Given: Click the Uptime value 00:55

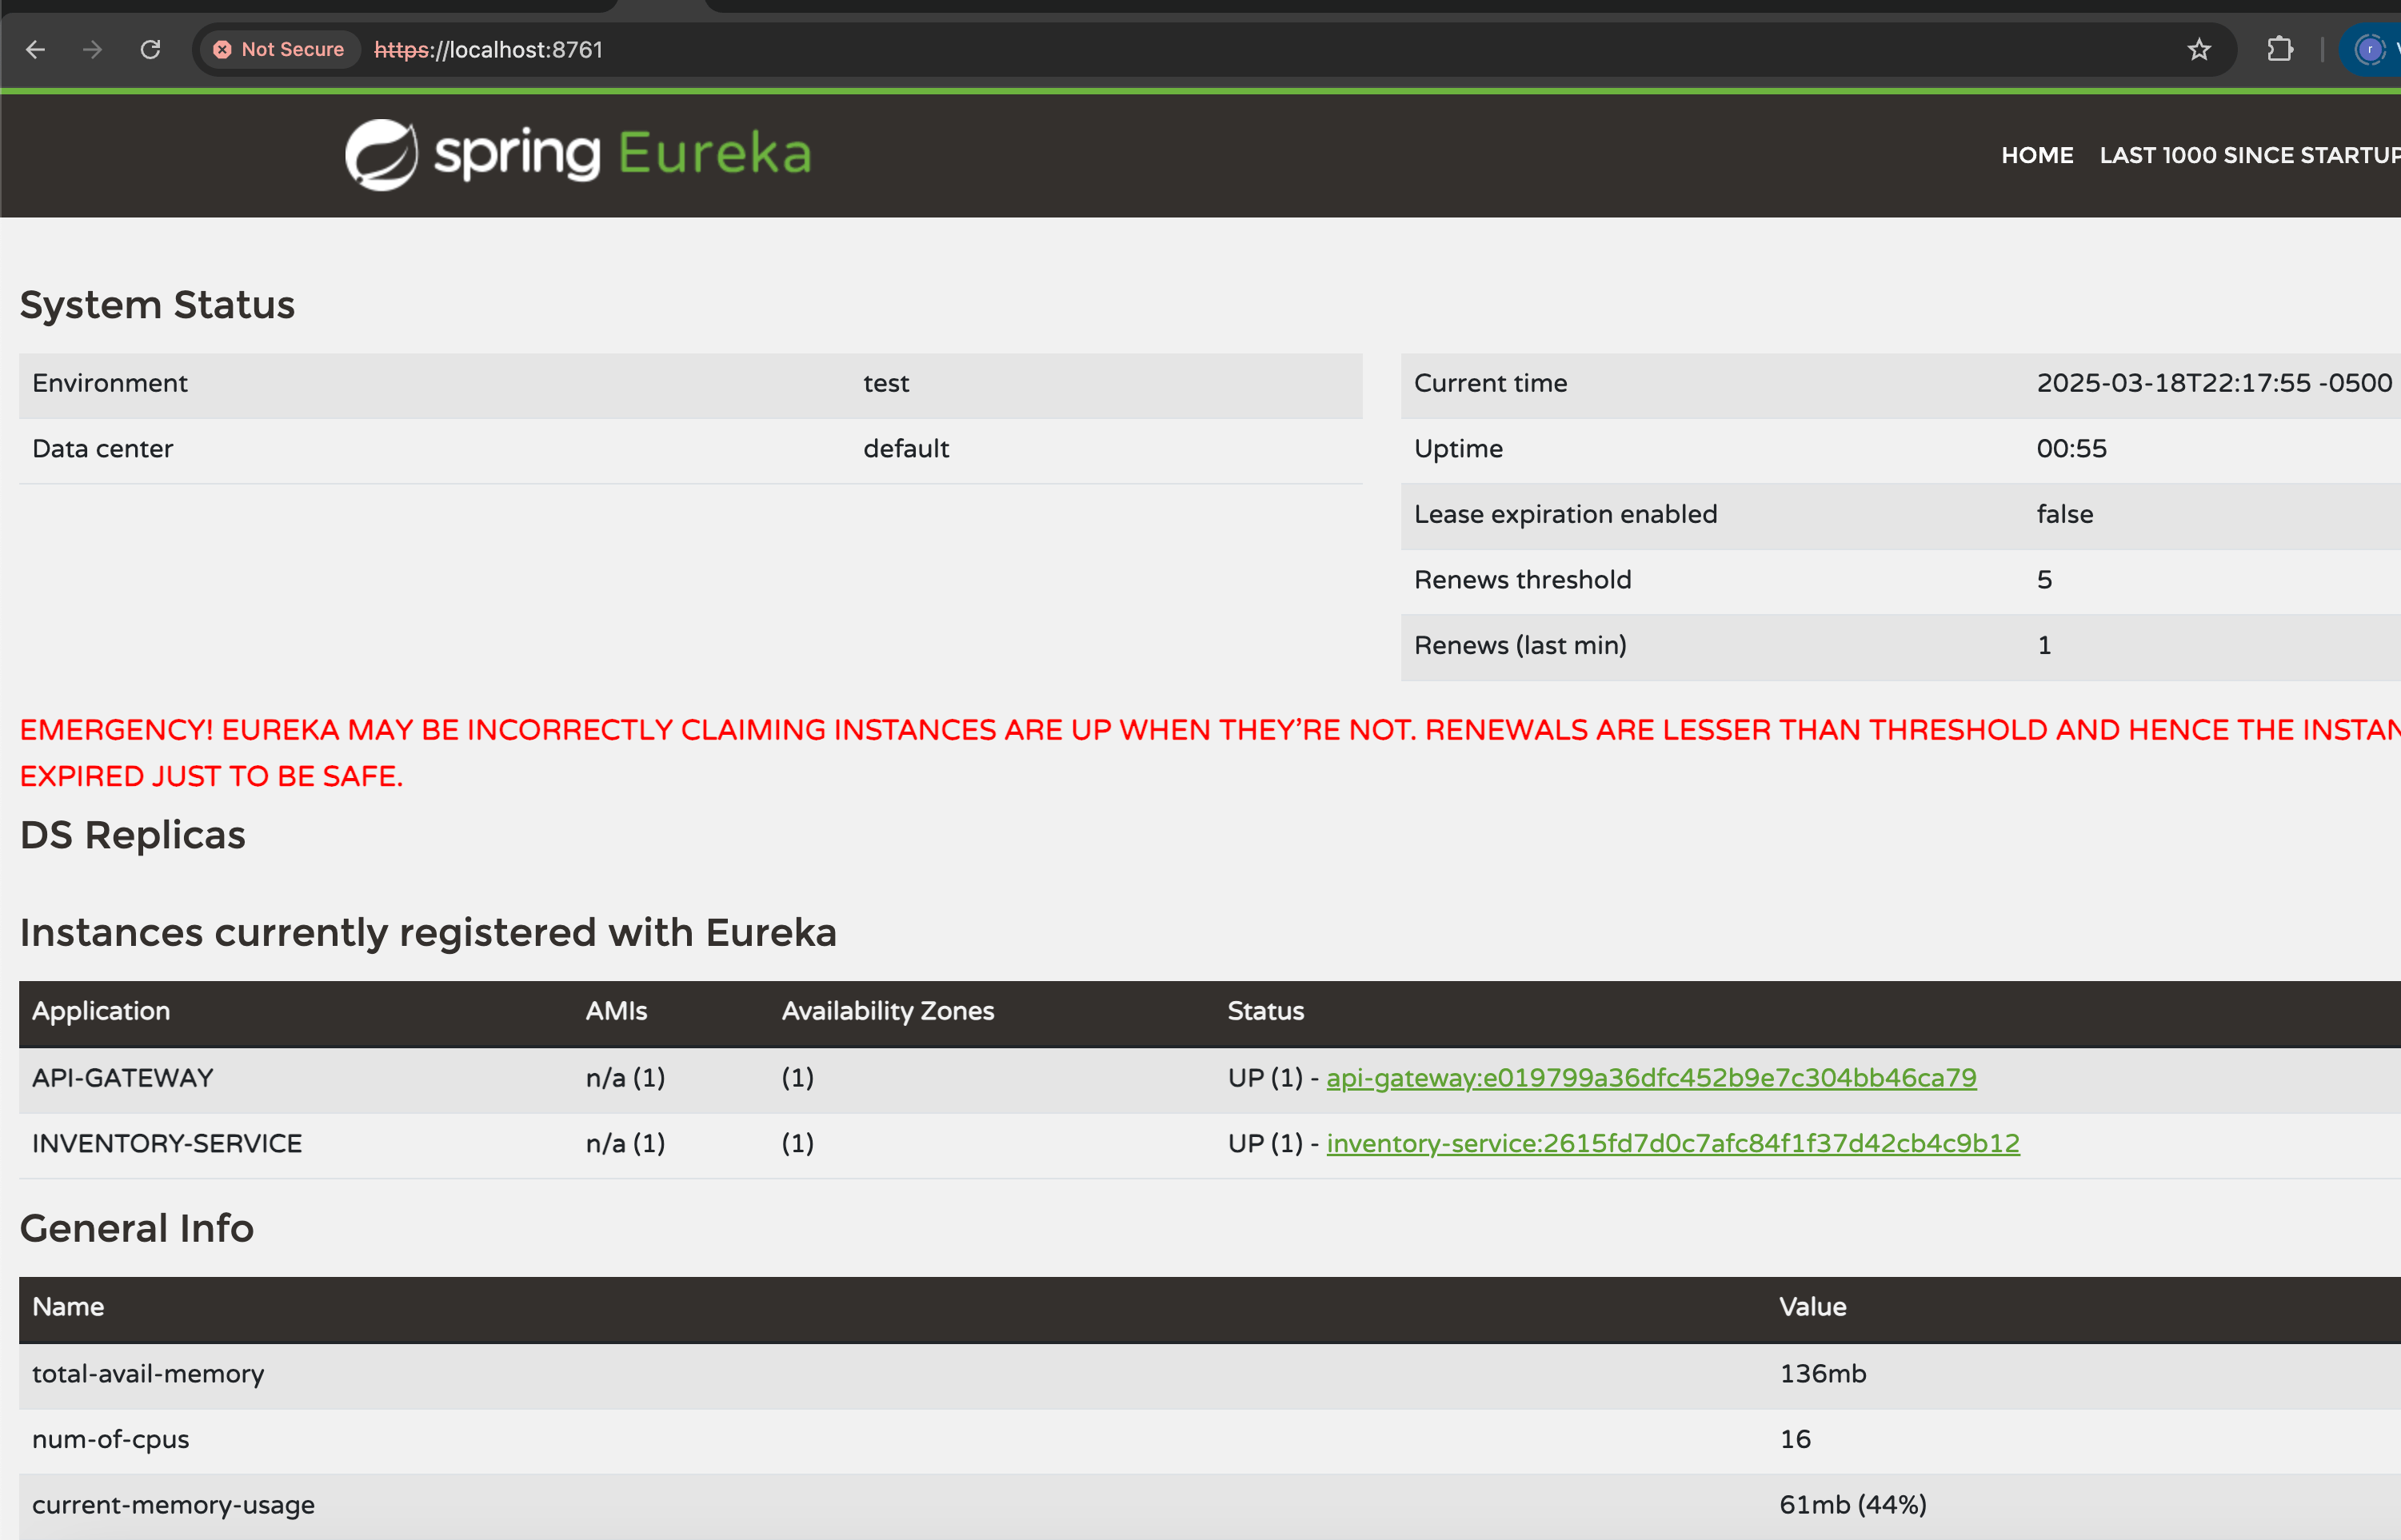Looking at the screenshot, I should click(x=2071, y=448).
